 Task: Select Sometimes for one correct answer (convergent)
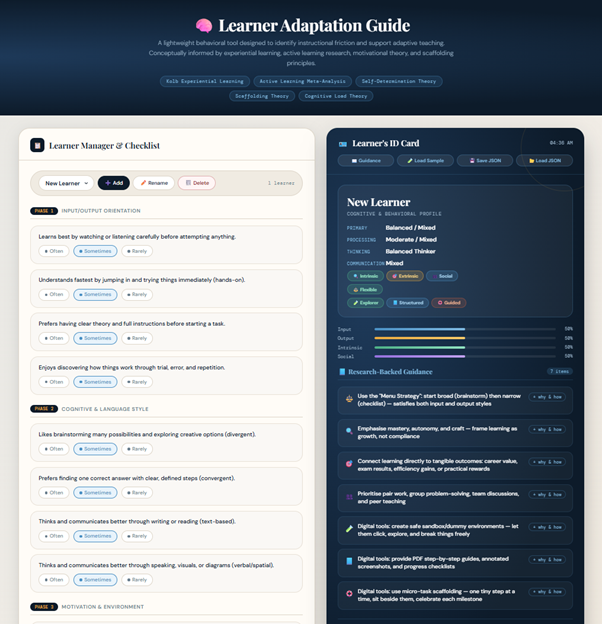(x=95, y=493)
